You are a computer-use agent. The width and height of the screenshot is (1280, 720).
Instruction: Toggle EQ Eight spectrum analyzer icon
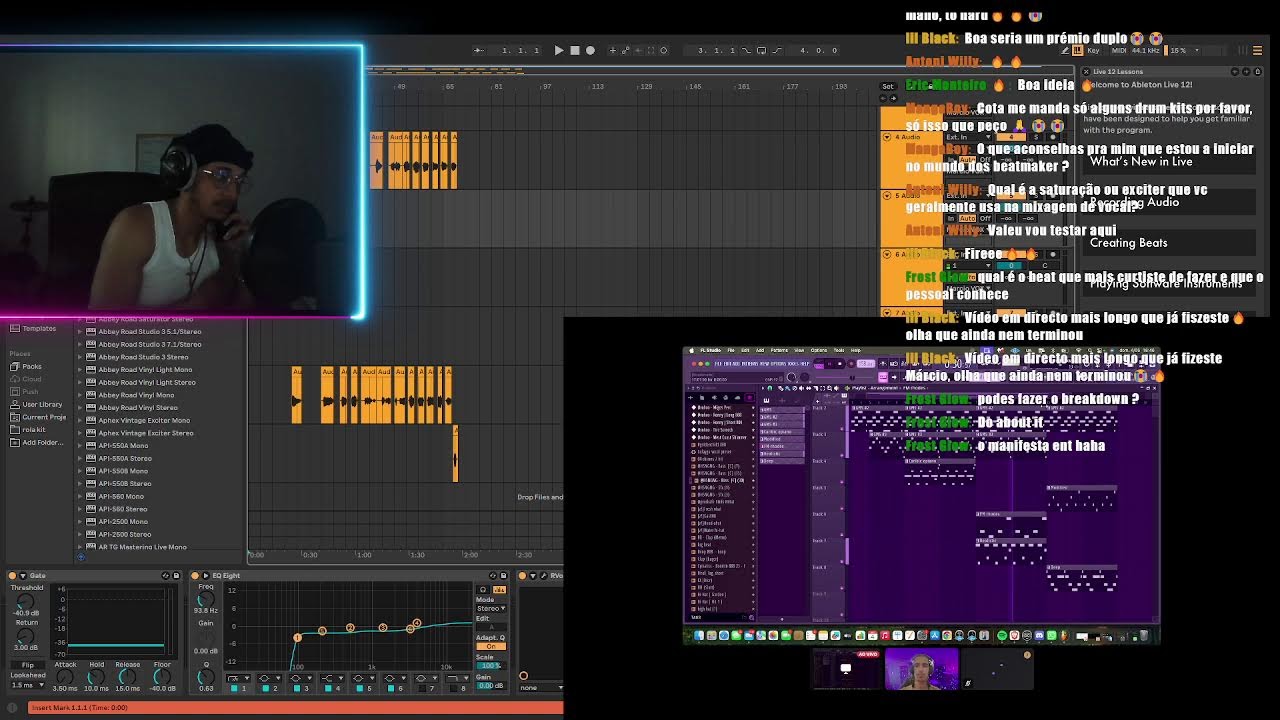[x=500, y=590]
